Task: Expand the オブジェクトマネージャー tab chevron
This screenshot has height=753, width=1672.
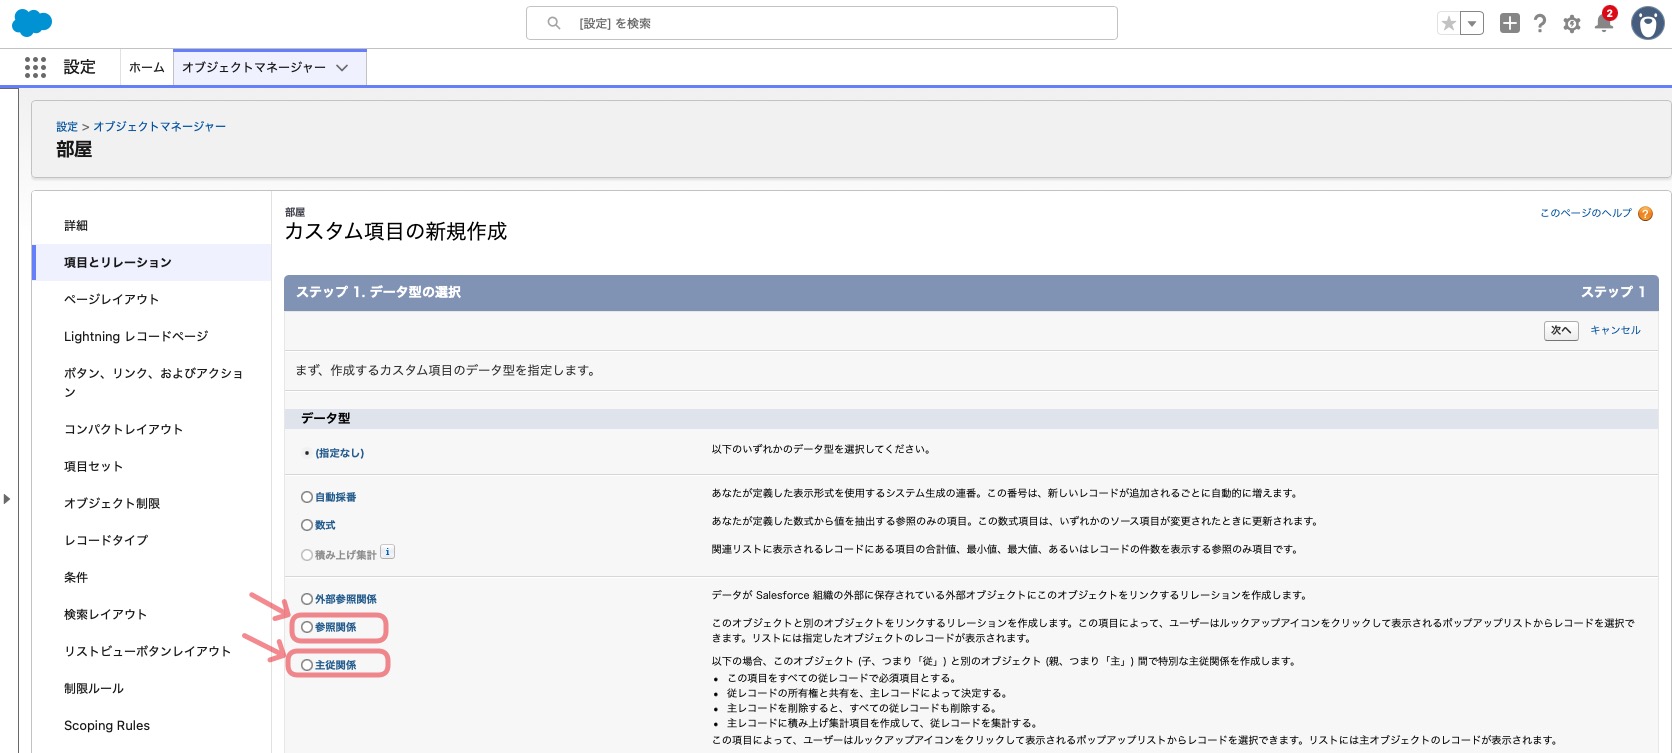Action: (x=342, y=68)
